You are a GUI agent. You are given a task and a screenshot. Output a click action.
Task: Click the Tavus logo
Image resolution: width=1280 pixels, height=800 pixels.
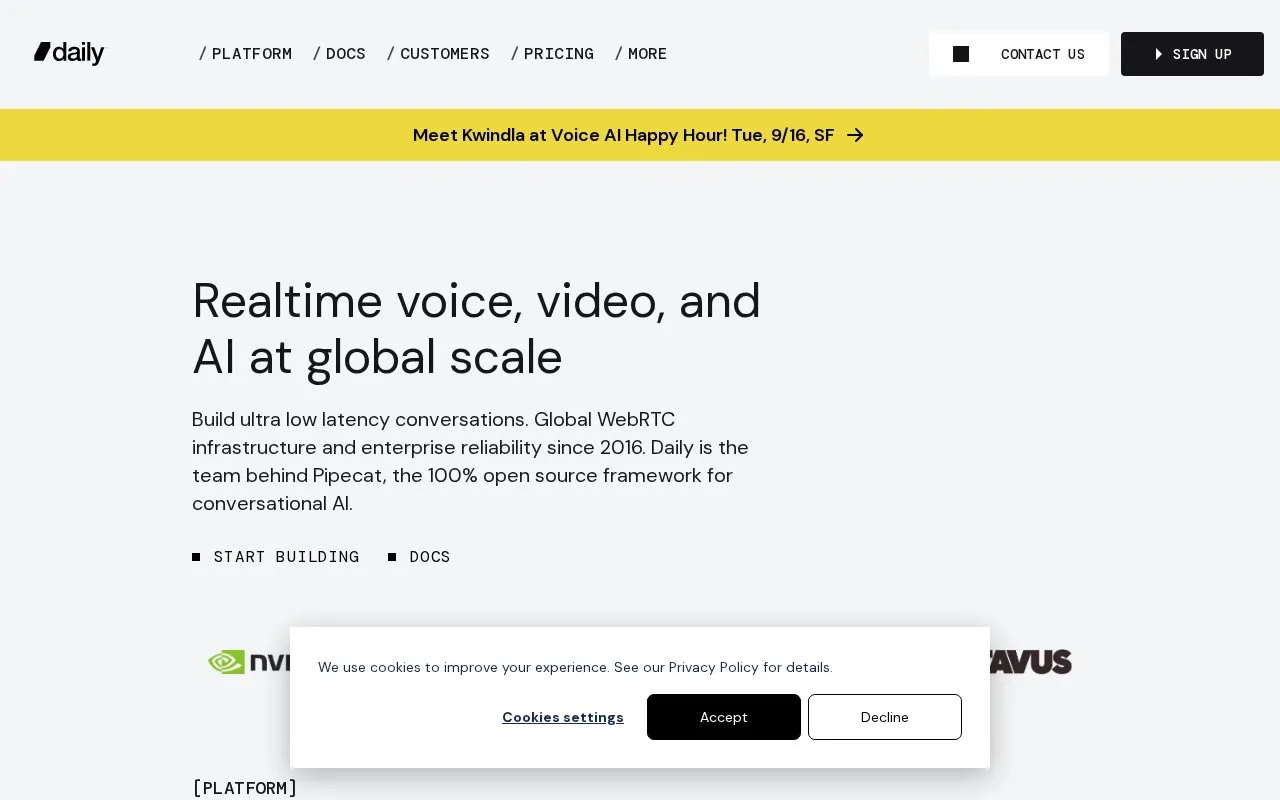1030,662
